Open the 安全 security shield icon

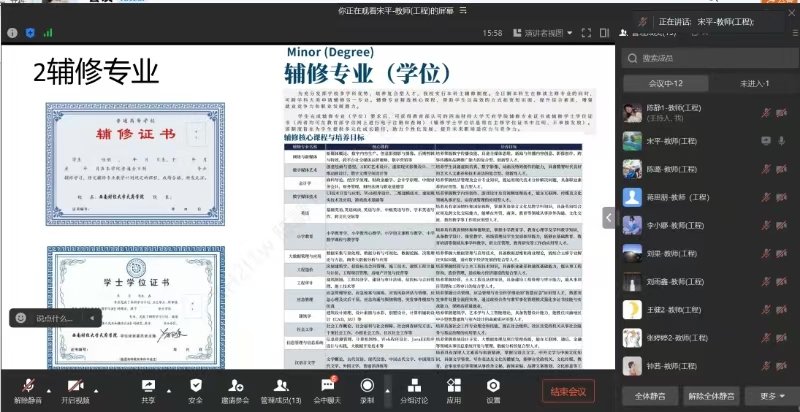click(196, 385)
